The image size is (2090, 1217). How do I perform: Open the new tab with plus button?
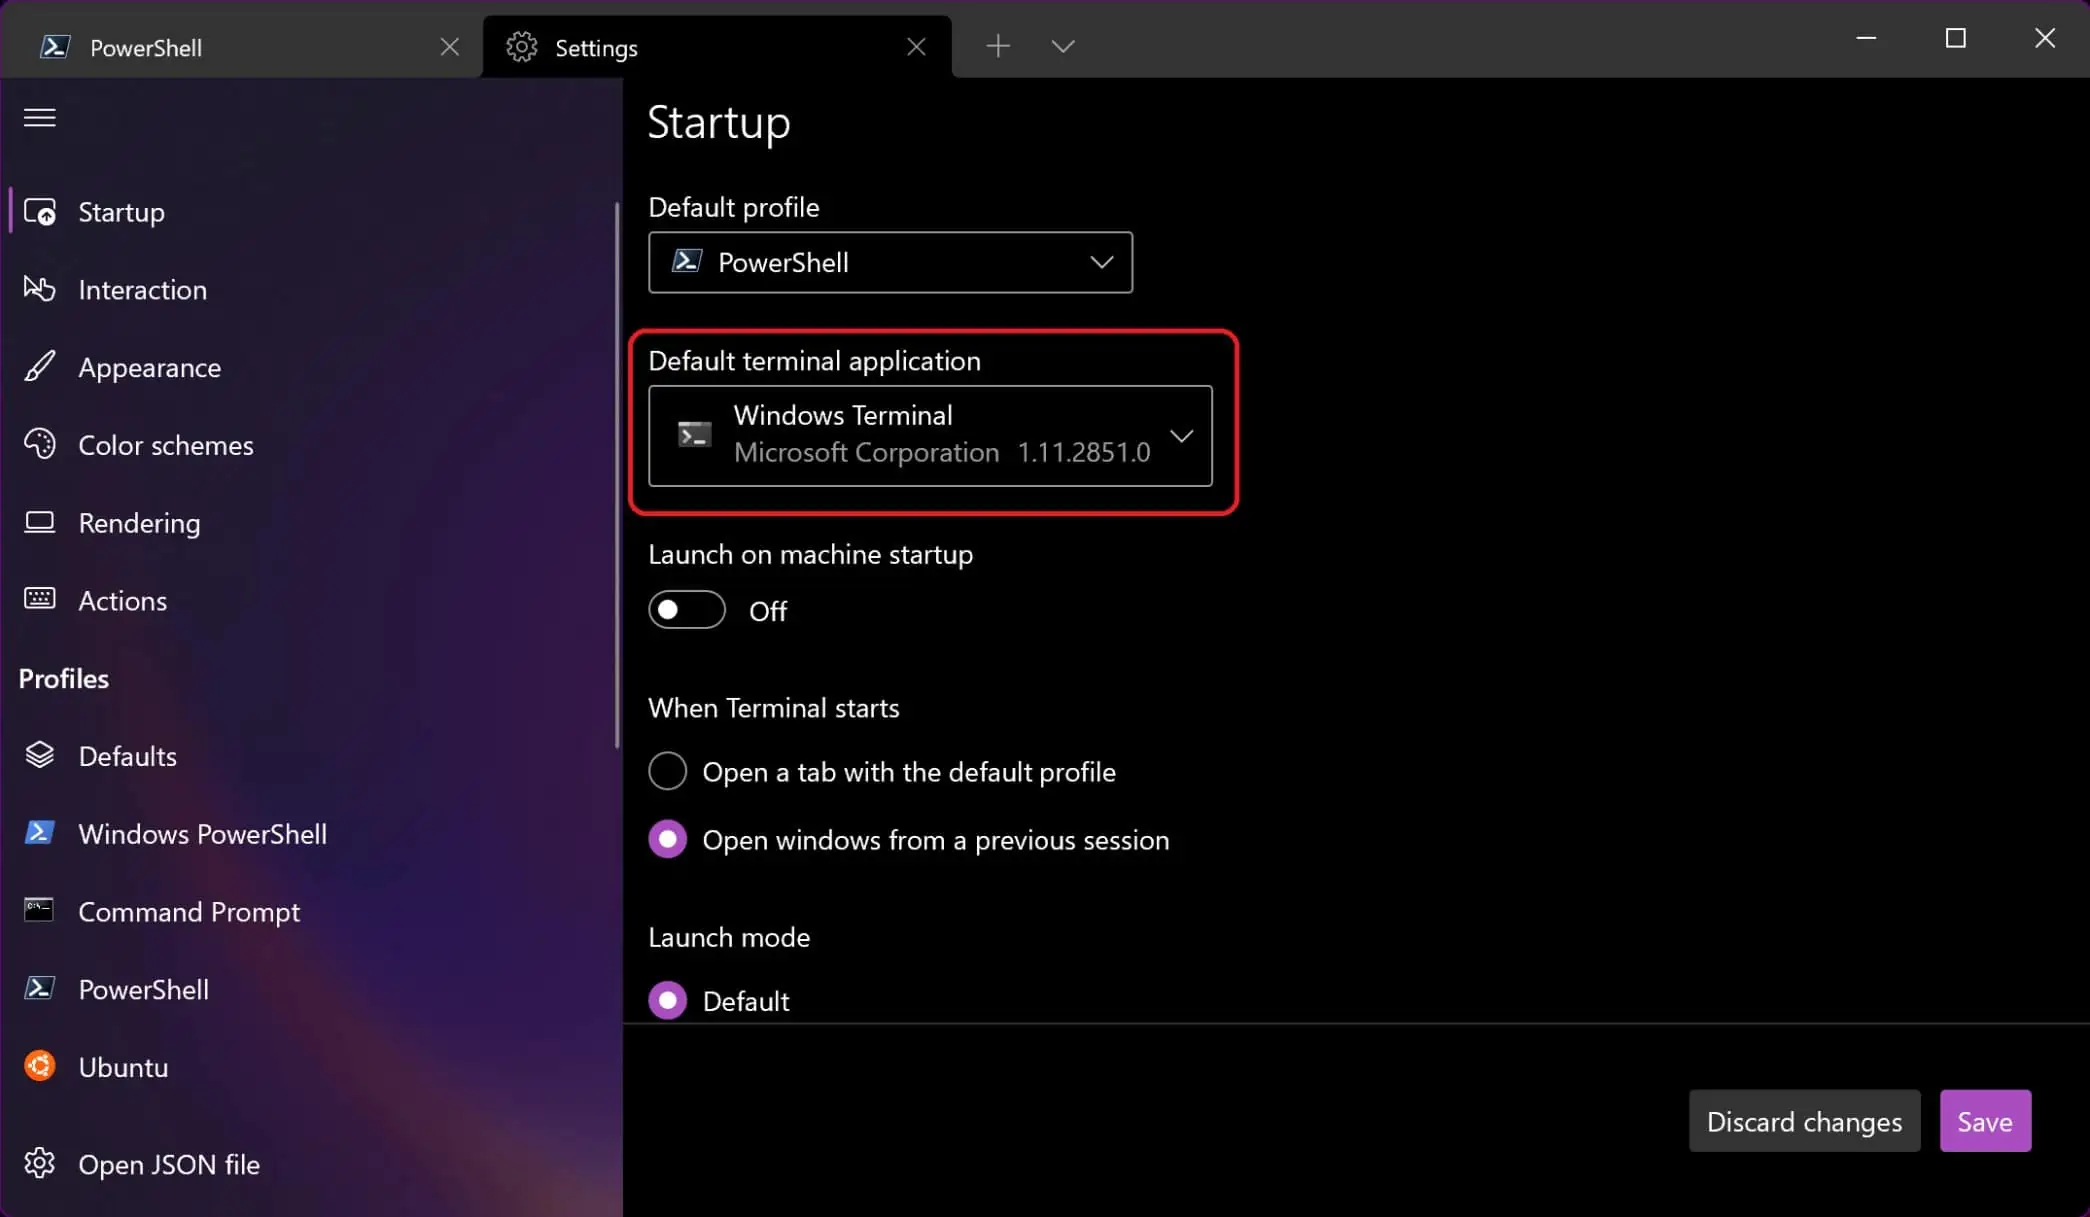coord(996,46)
